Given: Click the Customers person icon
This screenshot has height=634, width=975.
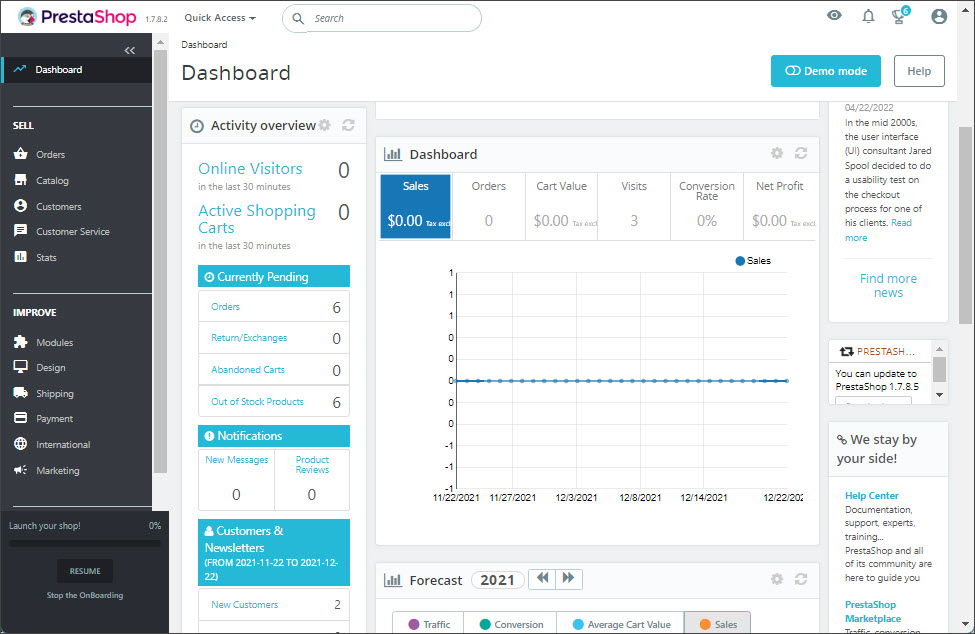Looking at the screenshot, I should [x=21, y=205].
